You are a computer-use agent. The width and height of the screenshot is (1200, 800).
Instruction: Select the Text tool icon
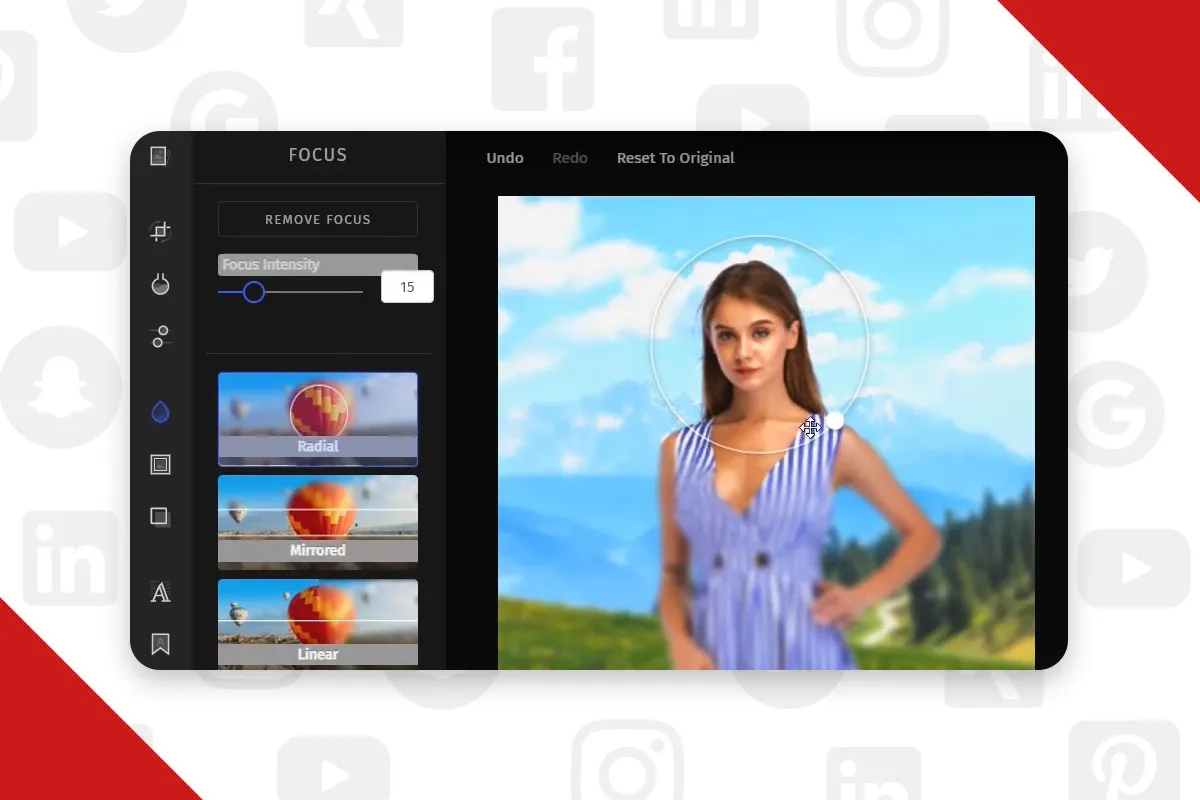(x=160, y=593)
